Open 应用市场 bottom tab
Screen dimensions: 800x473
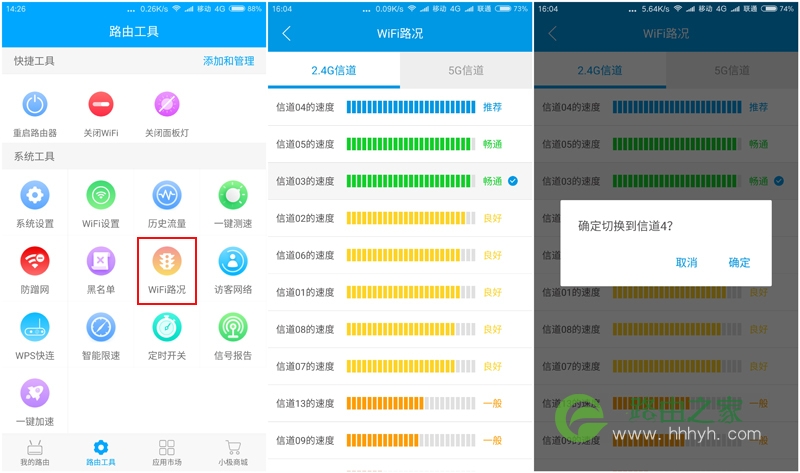(x=167, y=453)
